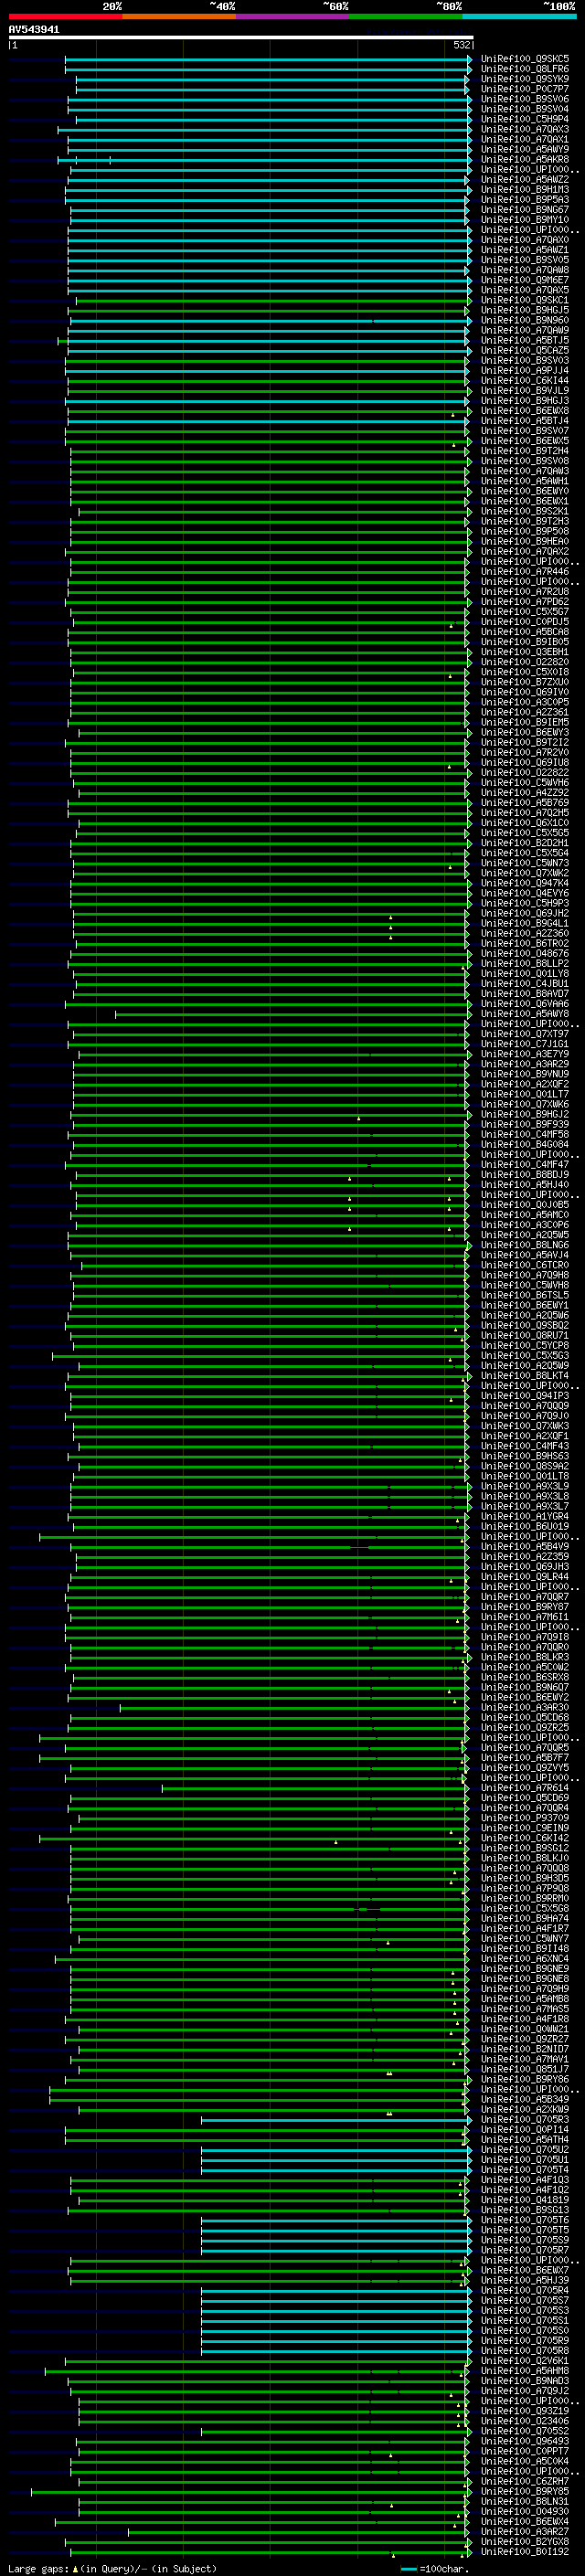The image size is (585, 2576).
Task: Select label UniRef100_B9N960
Action: coord(525,320)
